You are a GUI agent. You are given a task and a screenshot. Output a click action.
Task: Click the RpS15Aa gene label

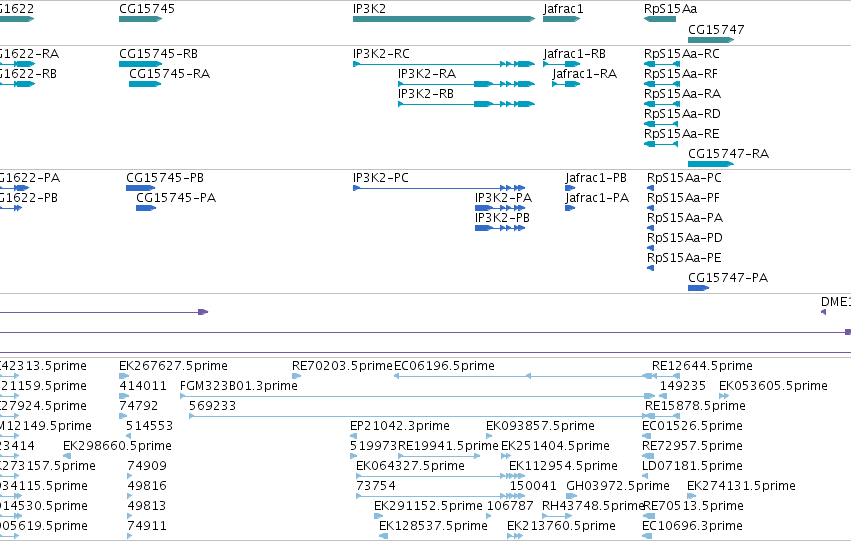[670, 9]
